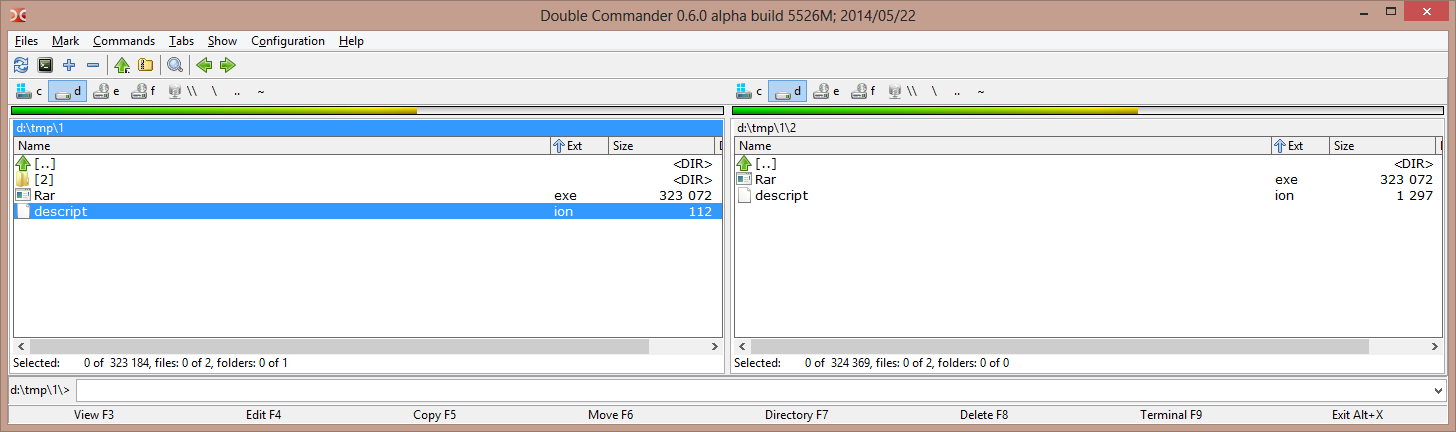Click the green forward arrow icon
Image resolution: width=1456 pixels, height=432 pixels.
point(228,65)
